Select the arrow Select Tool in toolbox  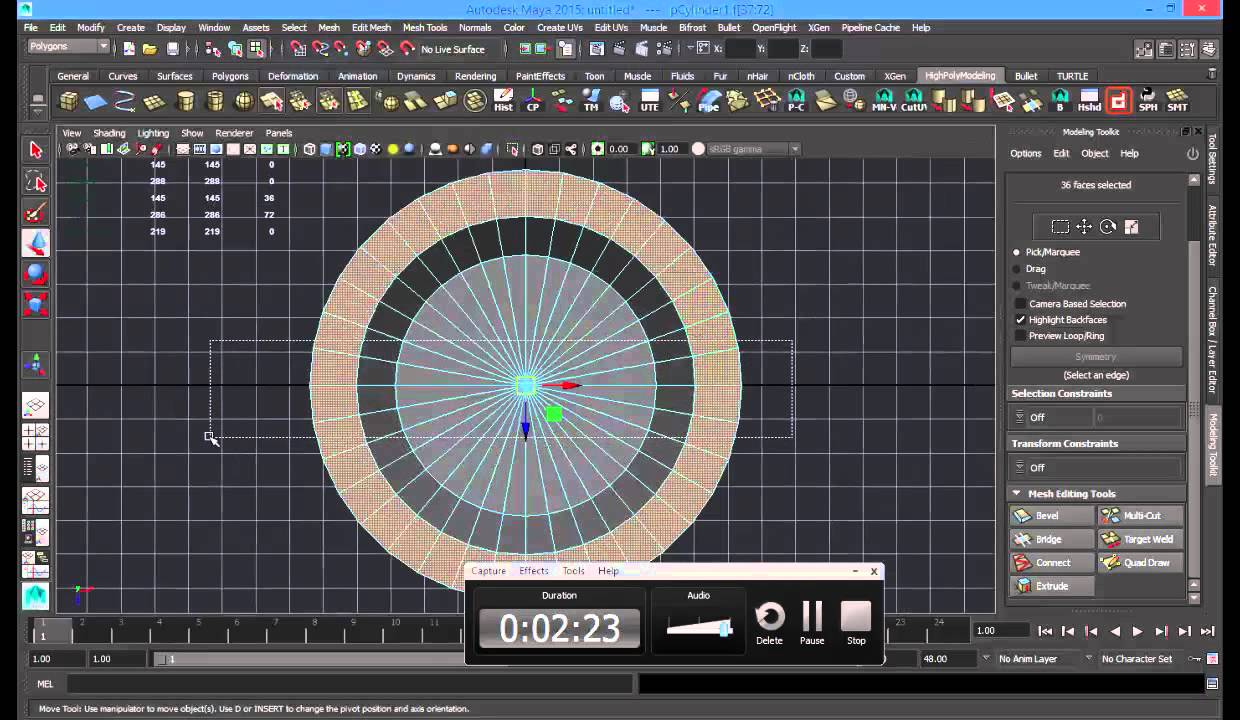(x=36, y=150)
